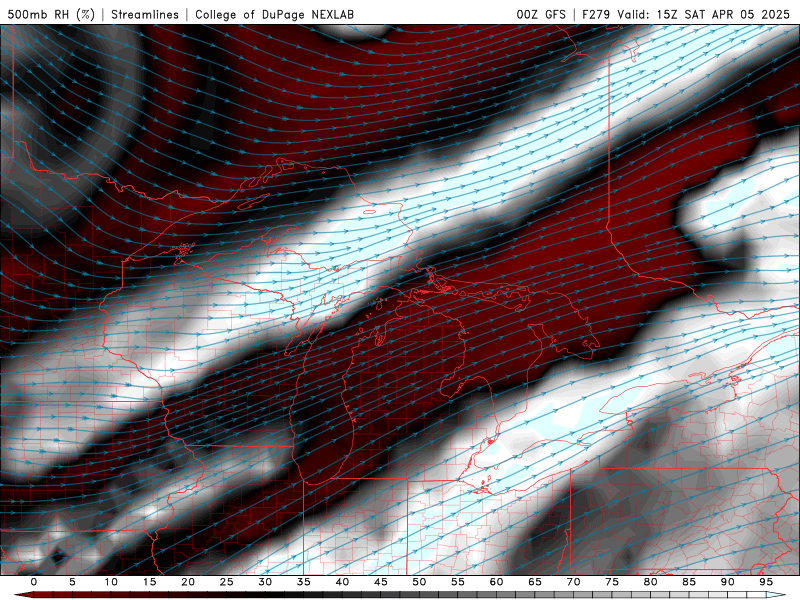Viewport: 800px width, 600px height.
Task: Click the "80" label on the color scale
Action: click(651, 582)
